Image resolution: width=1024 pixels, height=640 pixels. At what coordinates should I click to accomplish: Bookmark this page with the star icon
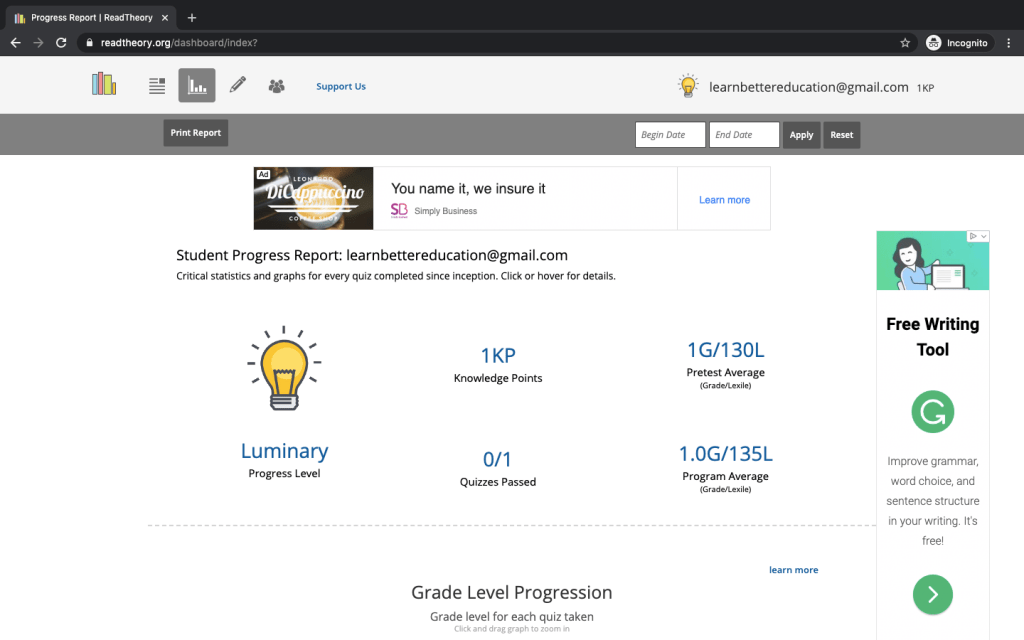click(905, 43)
